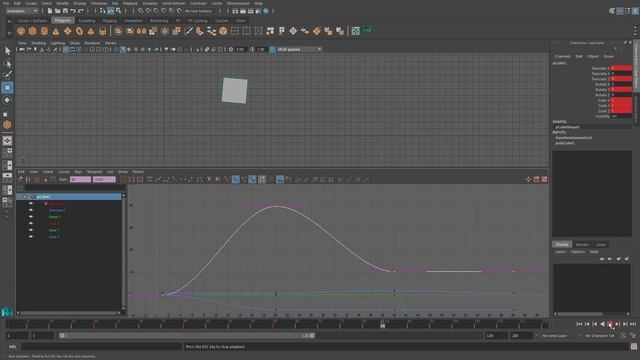The width and height of the screenshot is (640, 360).
Task: Switch to the Polygons shelf tab
Action: pos(62,20)
